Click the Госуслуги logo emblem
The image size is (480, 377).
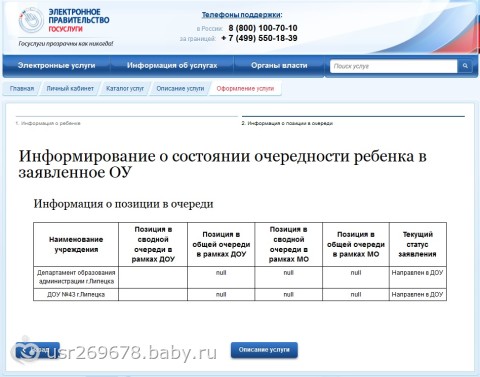31,21
